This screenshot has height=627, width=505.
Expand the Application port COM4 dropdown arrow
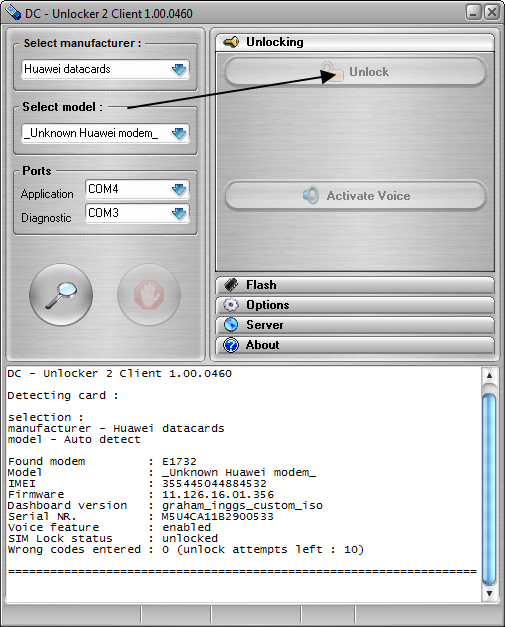coord(179,189)
